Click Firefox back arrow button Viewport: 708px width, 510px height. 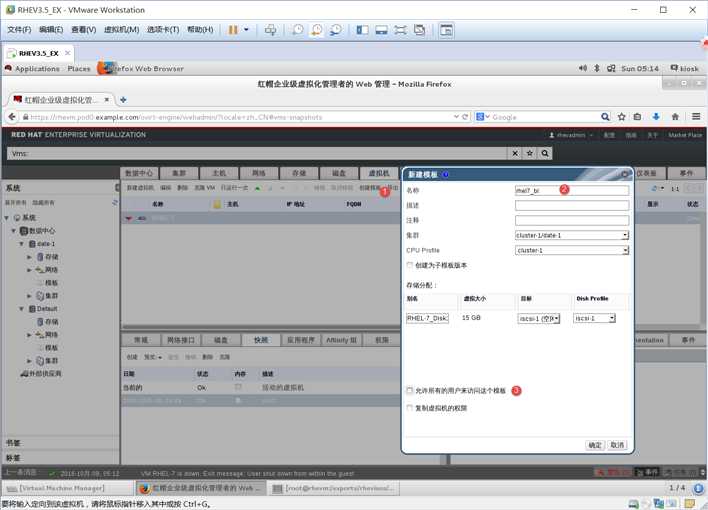click(x=12, y=117)
